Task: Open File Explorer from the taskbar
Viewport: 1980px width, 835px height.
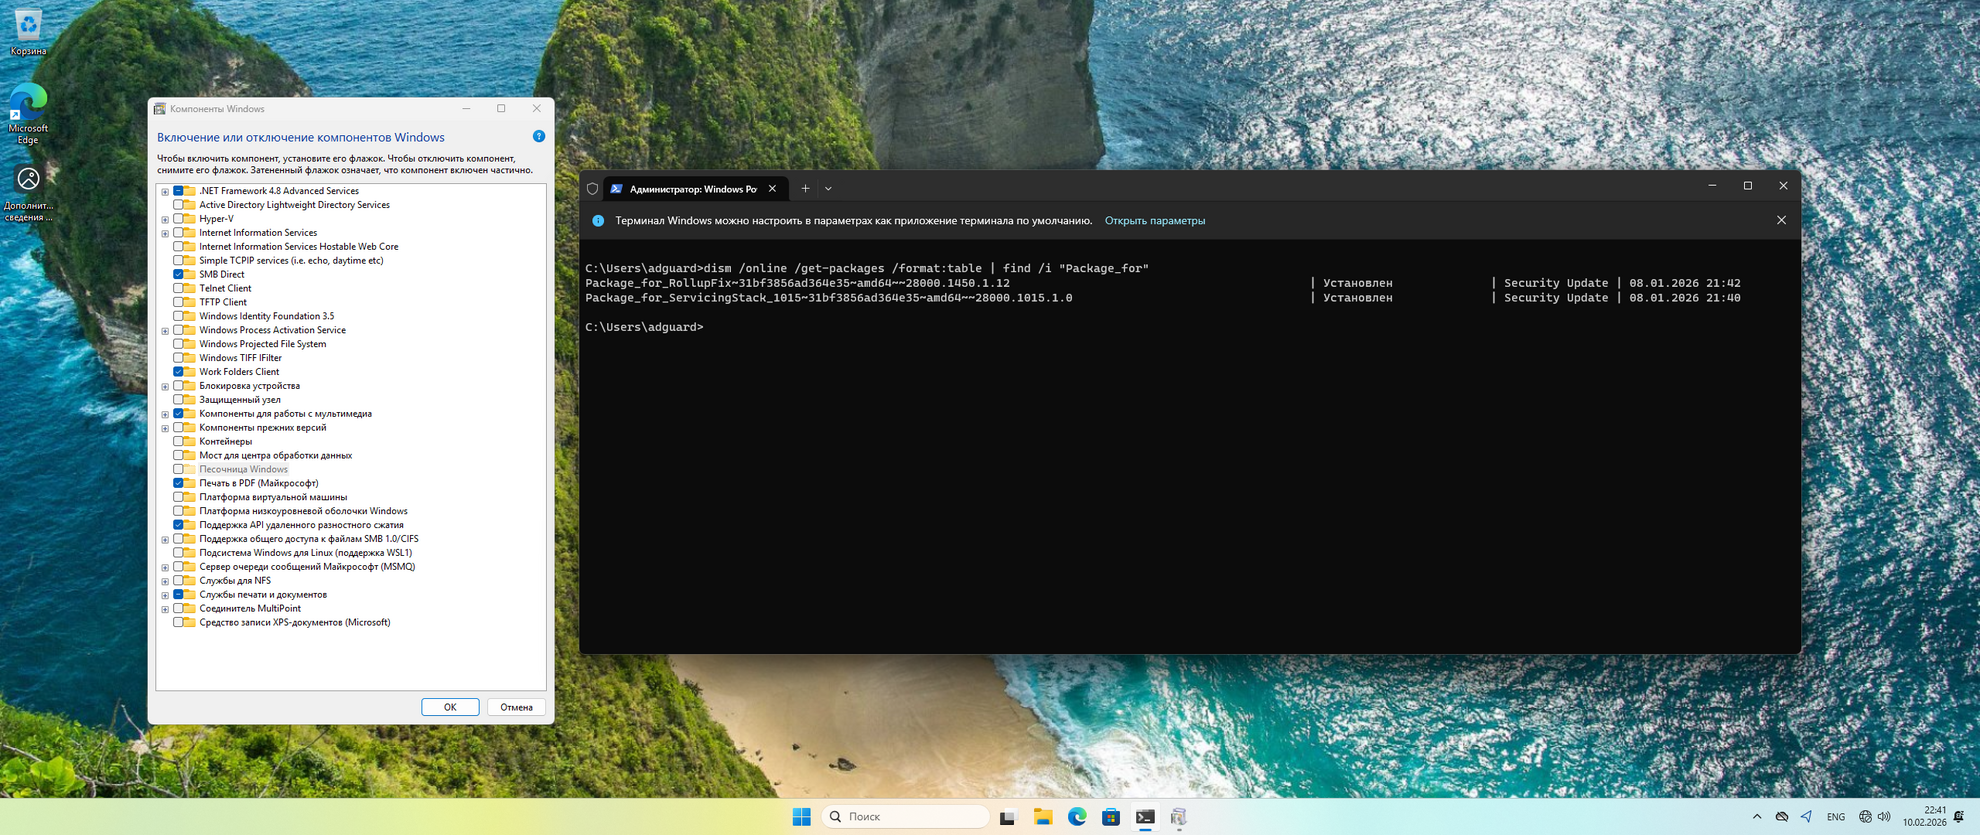Action: (1042, 817)
